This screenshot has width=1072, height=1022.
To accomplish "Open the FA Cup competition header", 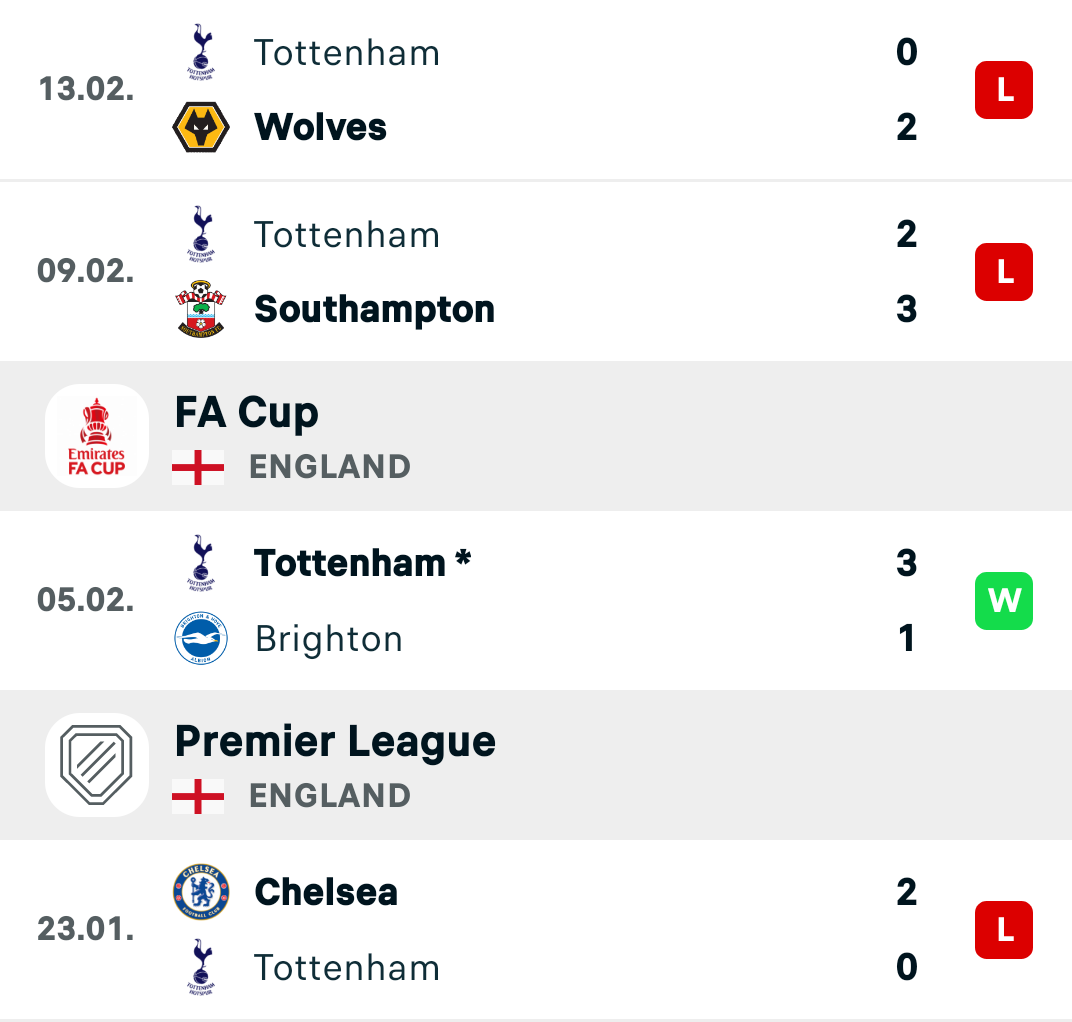I will pyautogui.click(x=536, y=436).
